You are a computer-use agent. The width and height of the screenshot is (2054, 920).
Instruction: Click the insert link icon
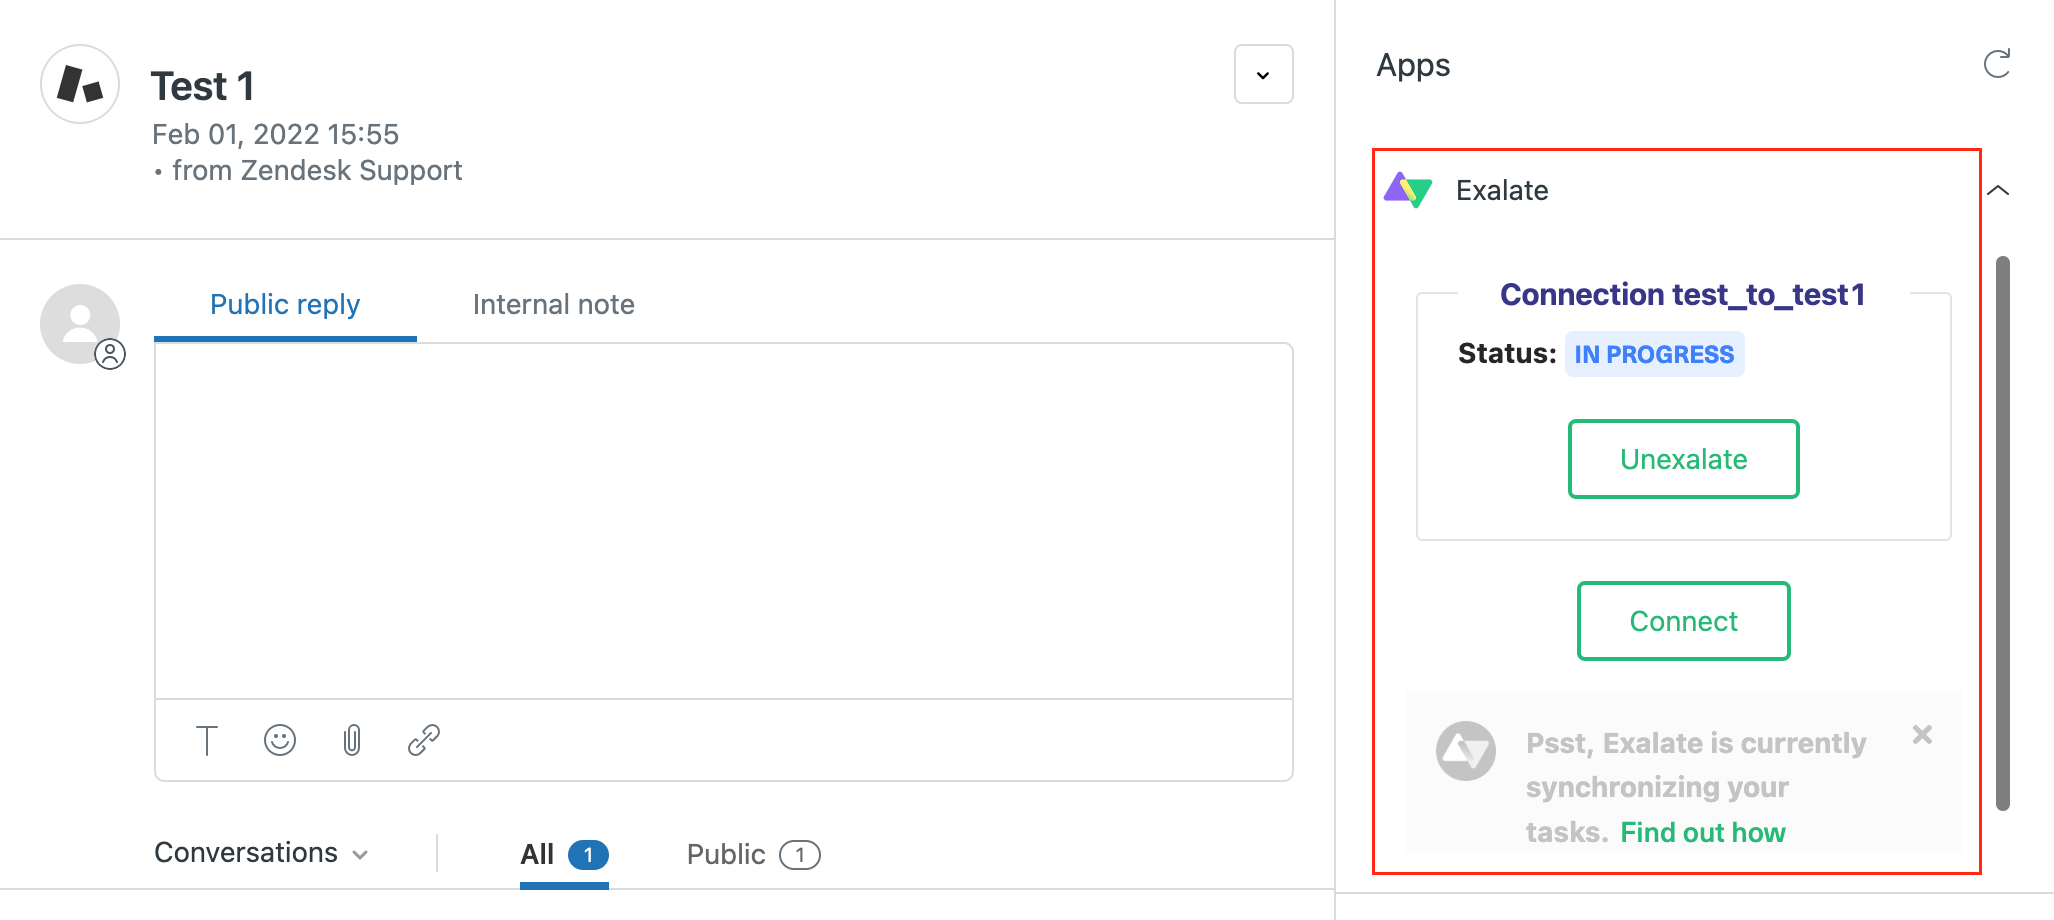[424, 740]
